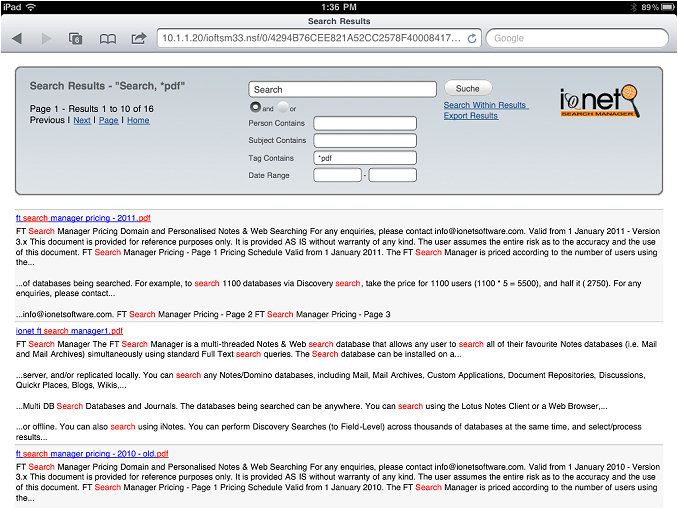The width and height of the screenshot is (678, 509).
Task: Click the 'Search Results' page title
Action: [339, 21]
